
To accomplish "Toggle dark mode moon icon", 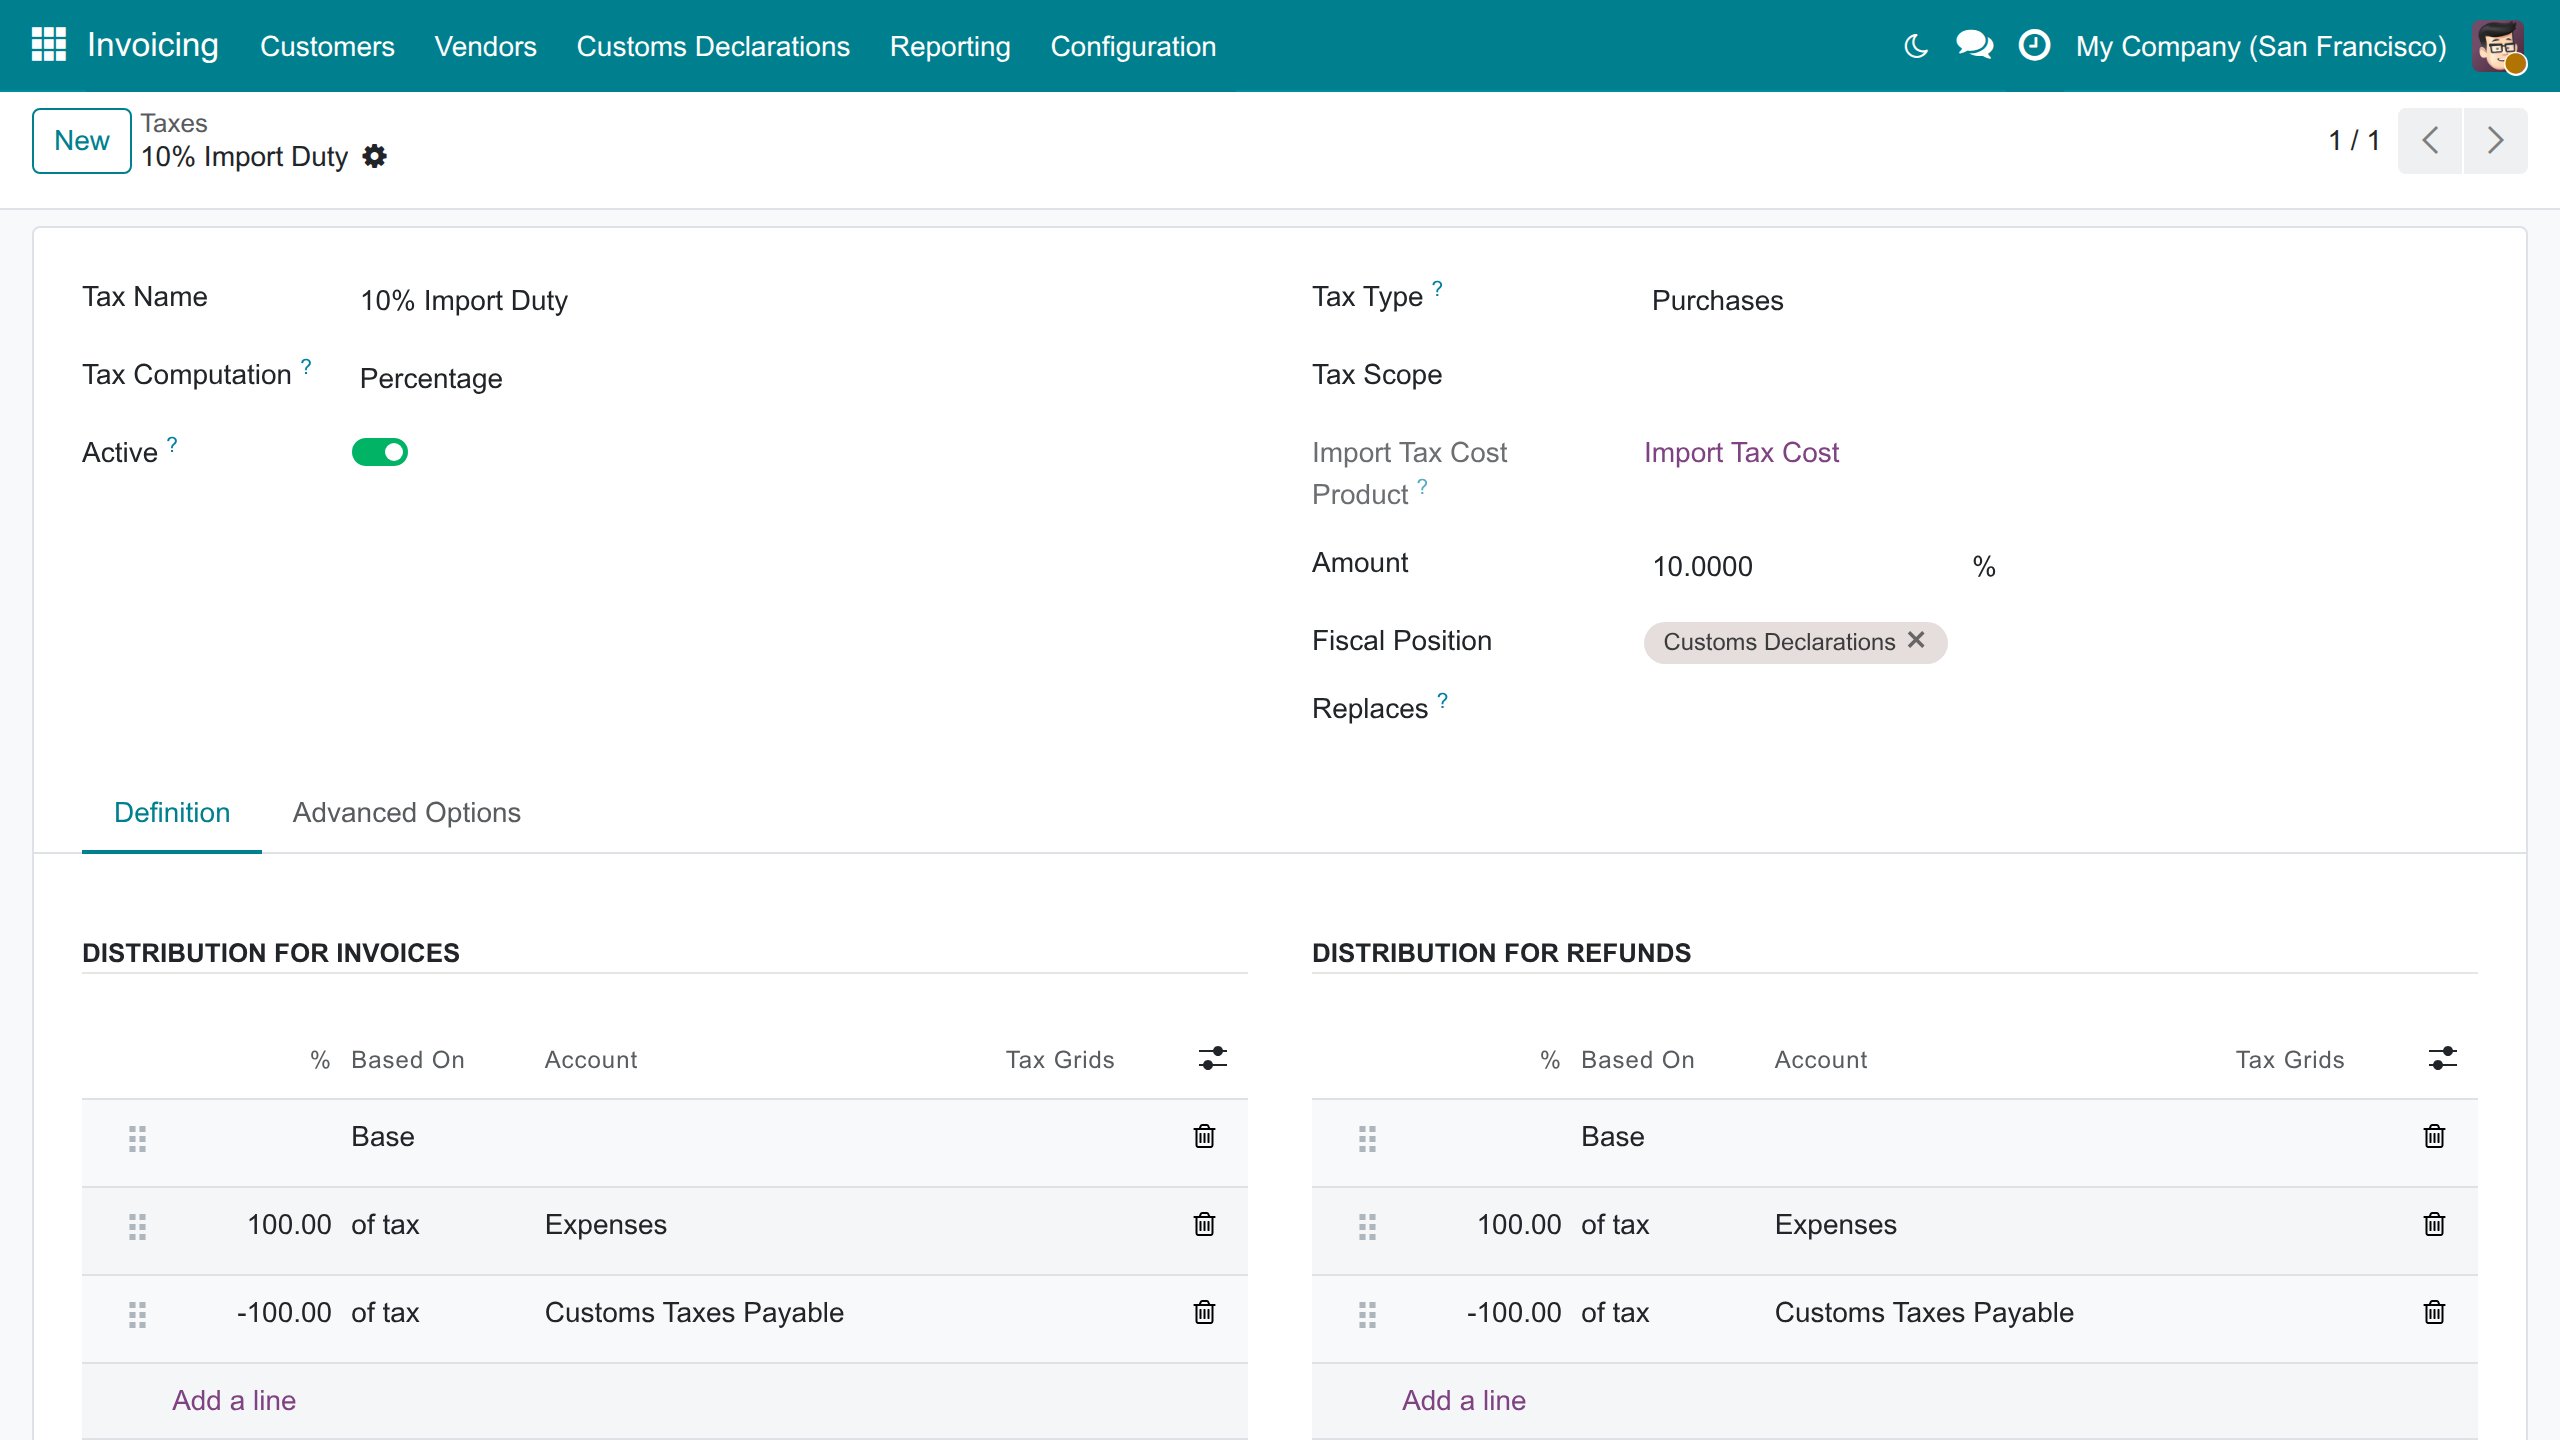I will coord(1915,46).
